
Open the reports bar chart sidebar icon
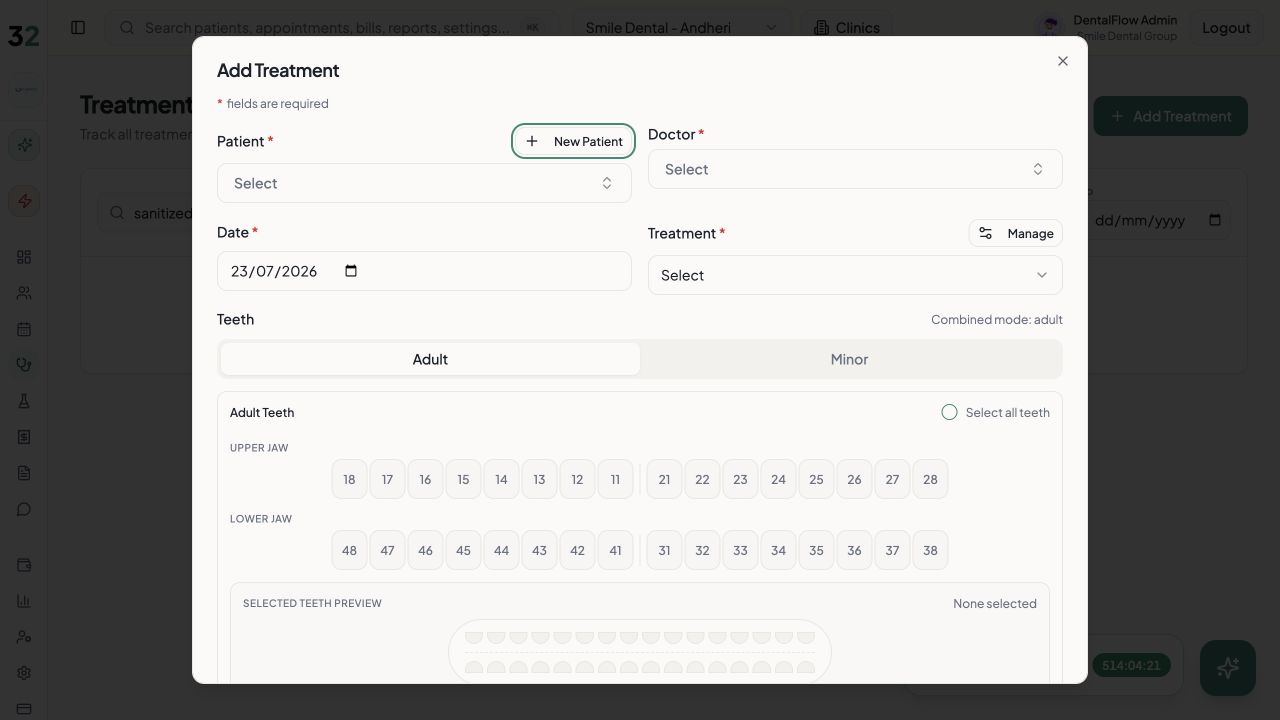pos(24,601)
